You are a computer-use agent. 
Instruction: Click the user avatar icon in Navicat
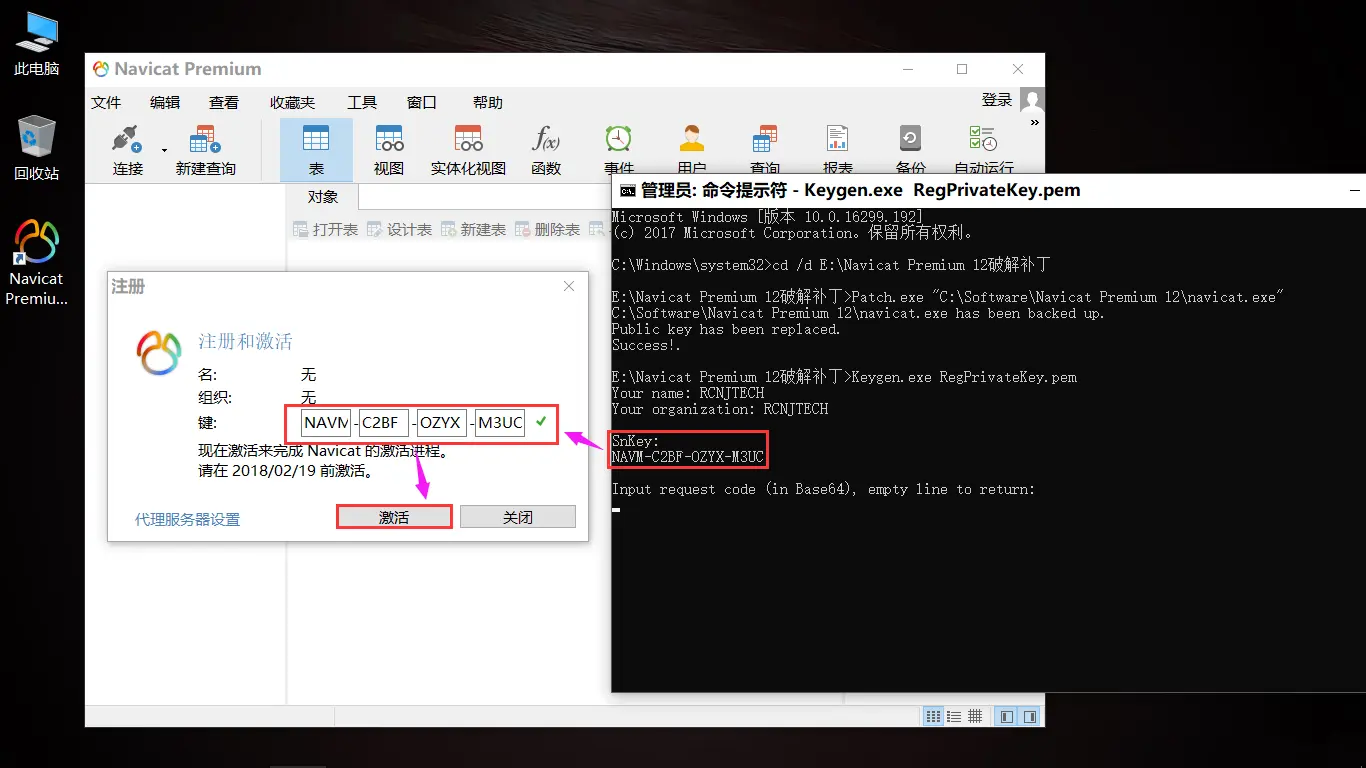[x=1032, y=99]
